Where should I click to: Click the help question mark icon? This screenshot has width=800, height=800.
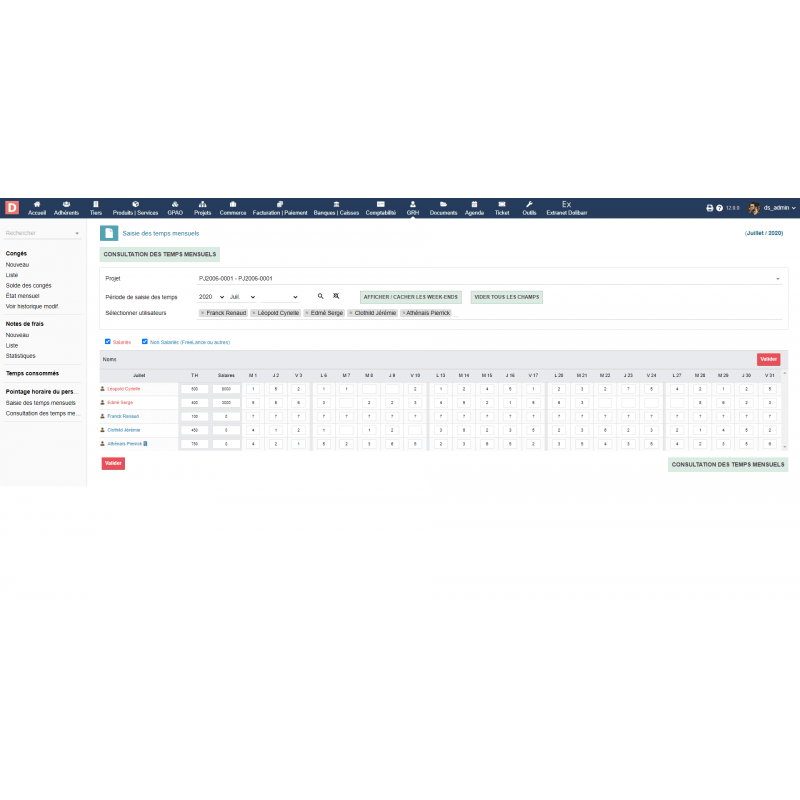(719, 208)
